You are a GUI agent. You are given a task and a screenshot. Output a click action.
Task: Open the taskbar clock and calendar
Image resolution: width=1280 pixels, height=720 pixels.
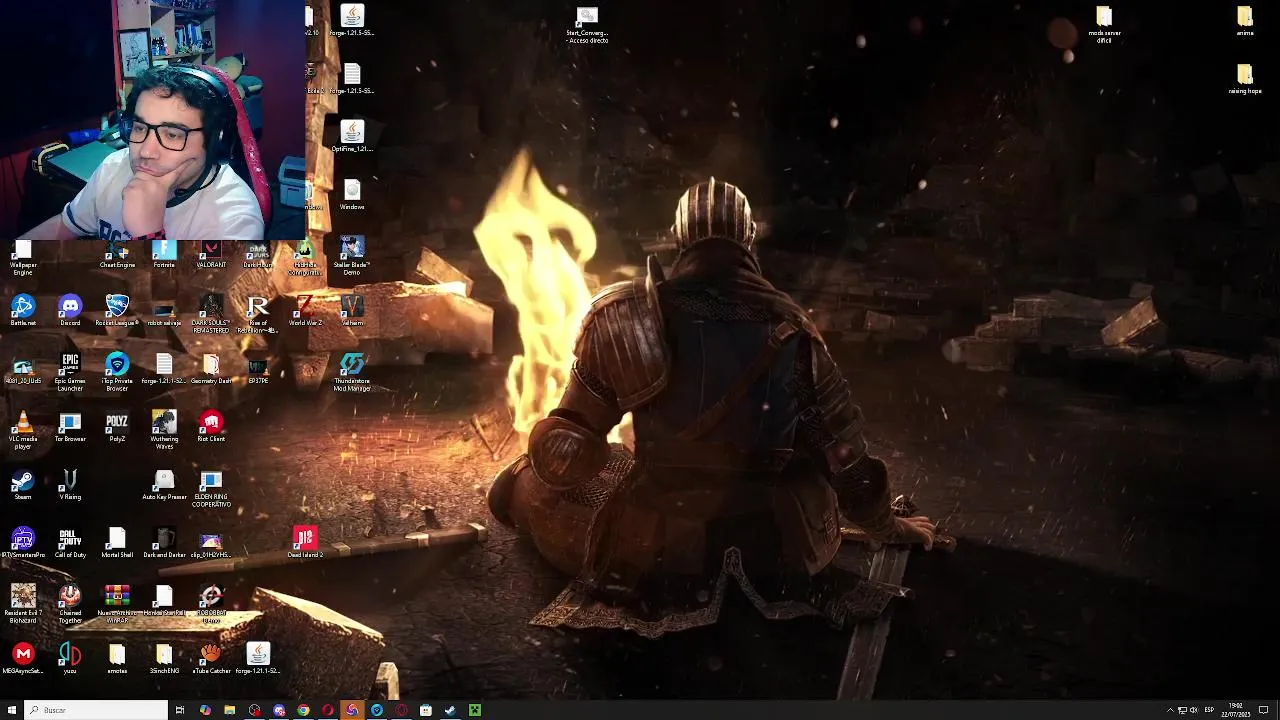click(1236, 710)
